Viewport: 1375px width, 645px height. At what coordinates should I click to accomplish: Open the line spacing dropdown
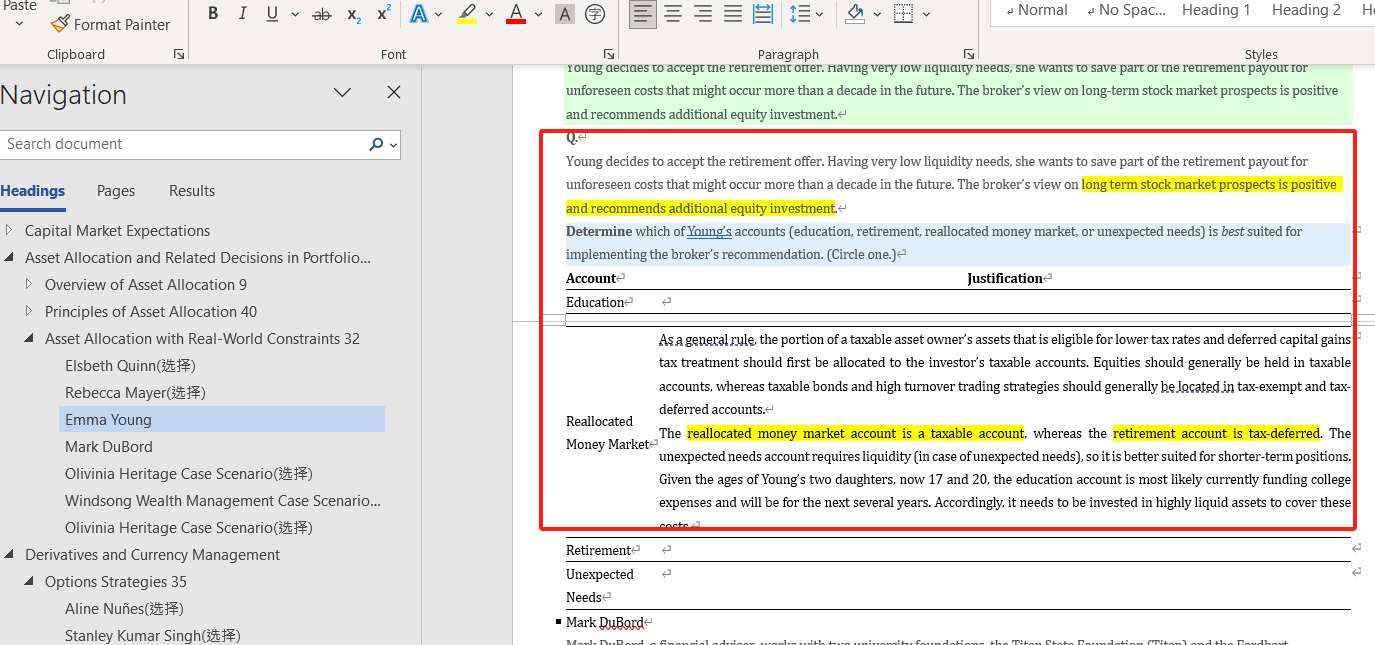click(x=821, y=14)
